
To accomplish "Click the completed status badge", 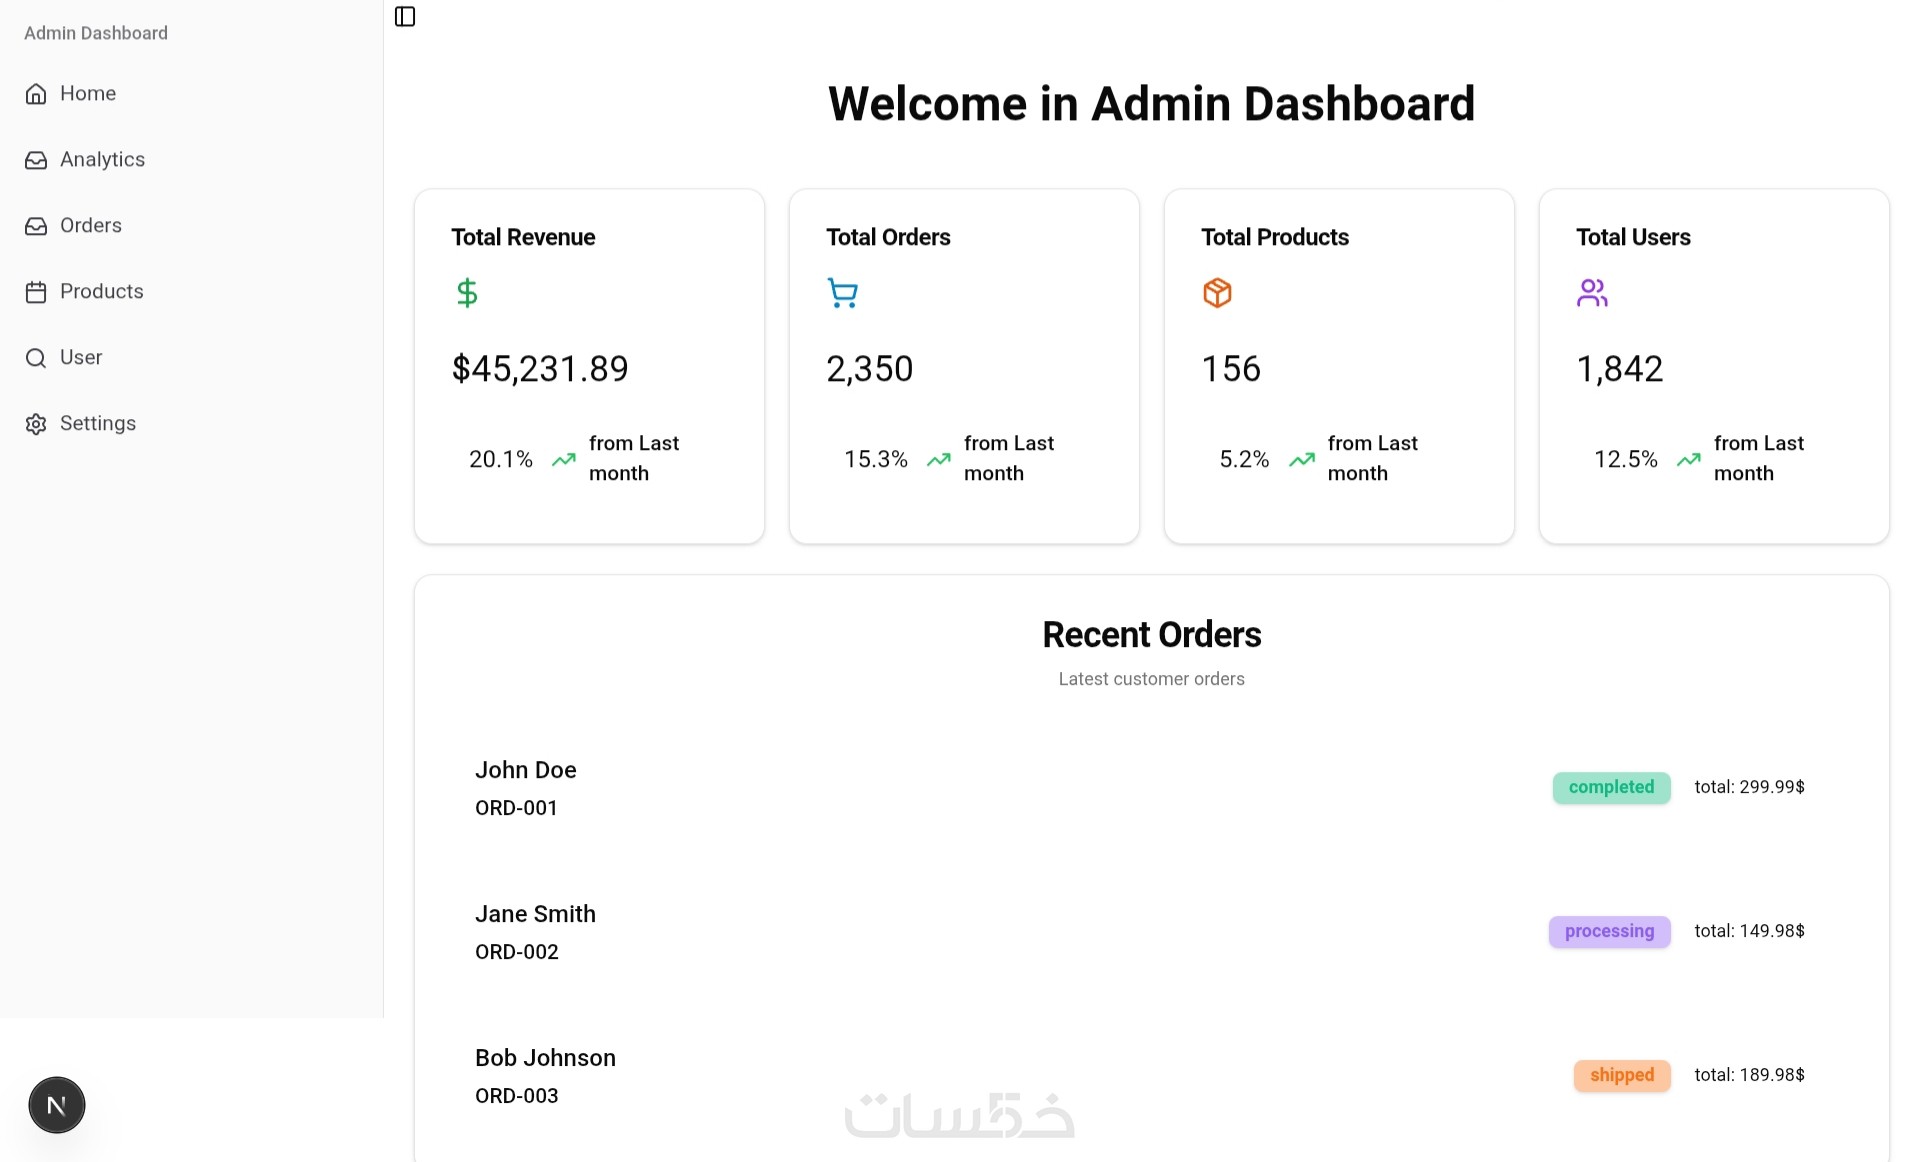I will 1611,787.
